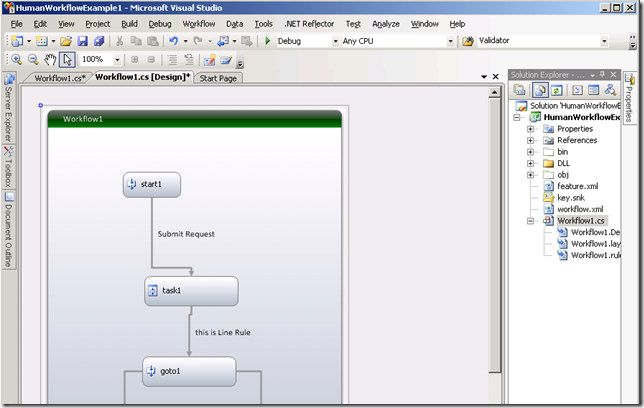Select the goto1 activity in designer
Screen dimensions: 644x408
tap(189, 371)
